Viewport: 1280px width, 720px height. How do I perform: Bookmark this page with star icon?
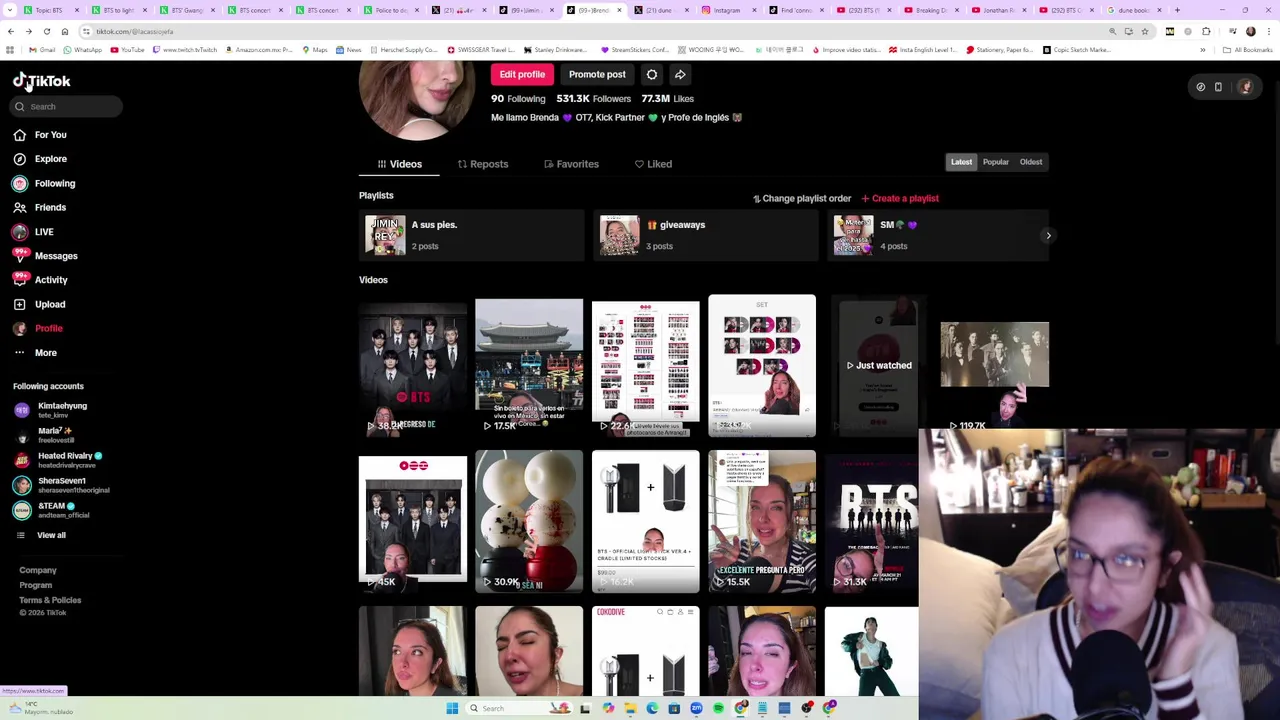tap(1145, 31)
